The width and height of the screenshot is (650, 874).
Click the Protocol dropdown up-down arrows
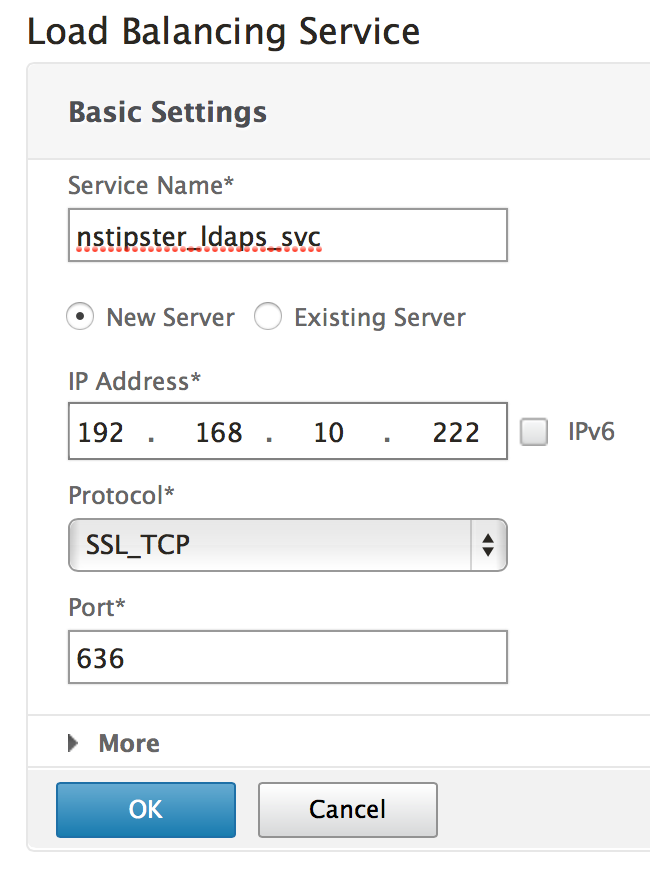pos(488,545)
